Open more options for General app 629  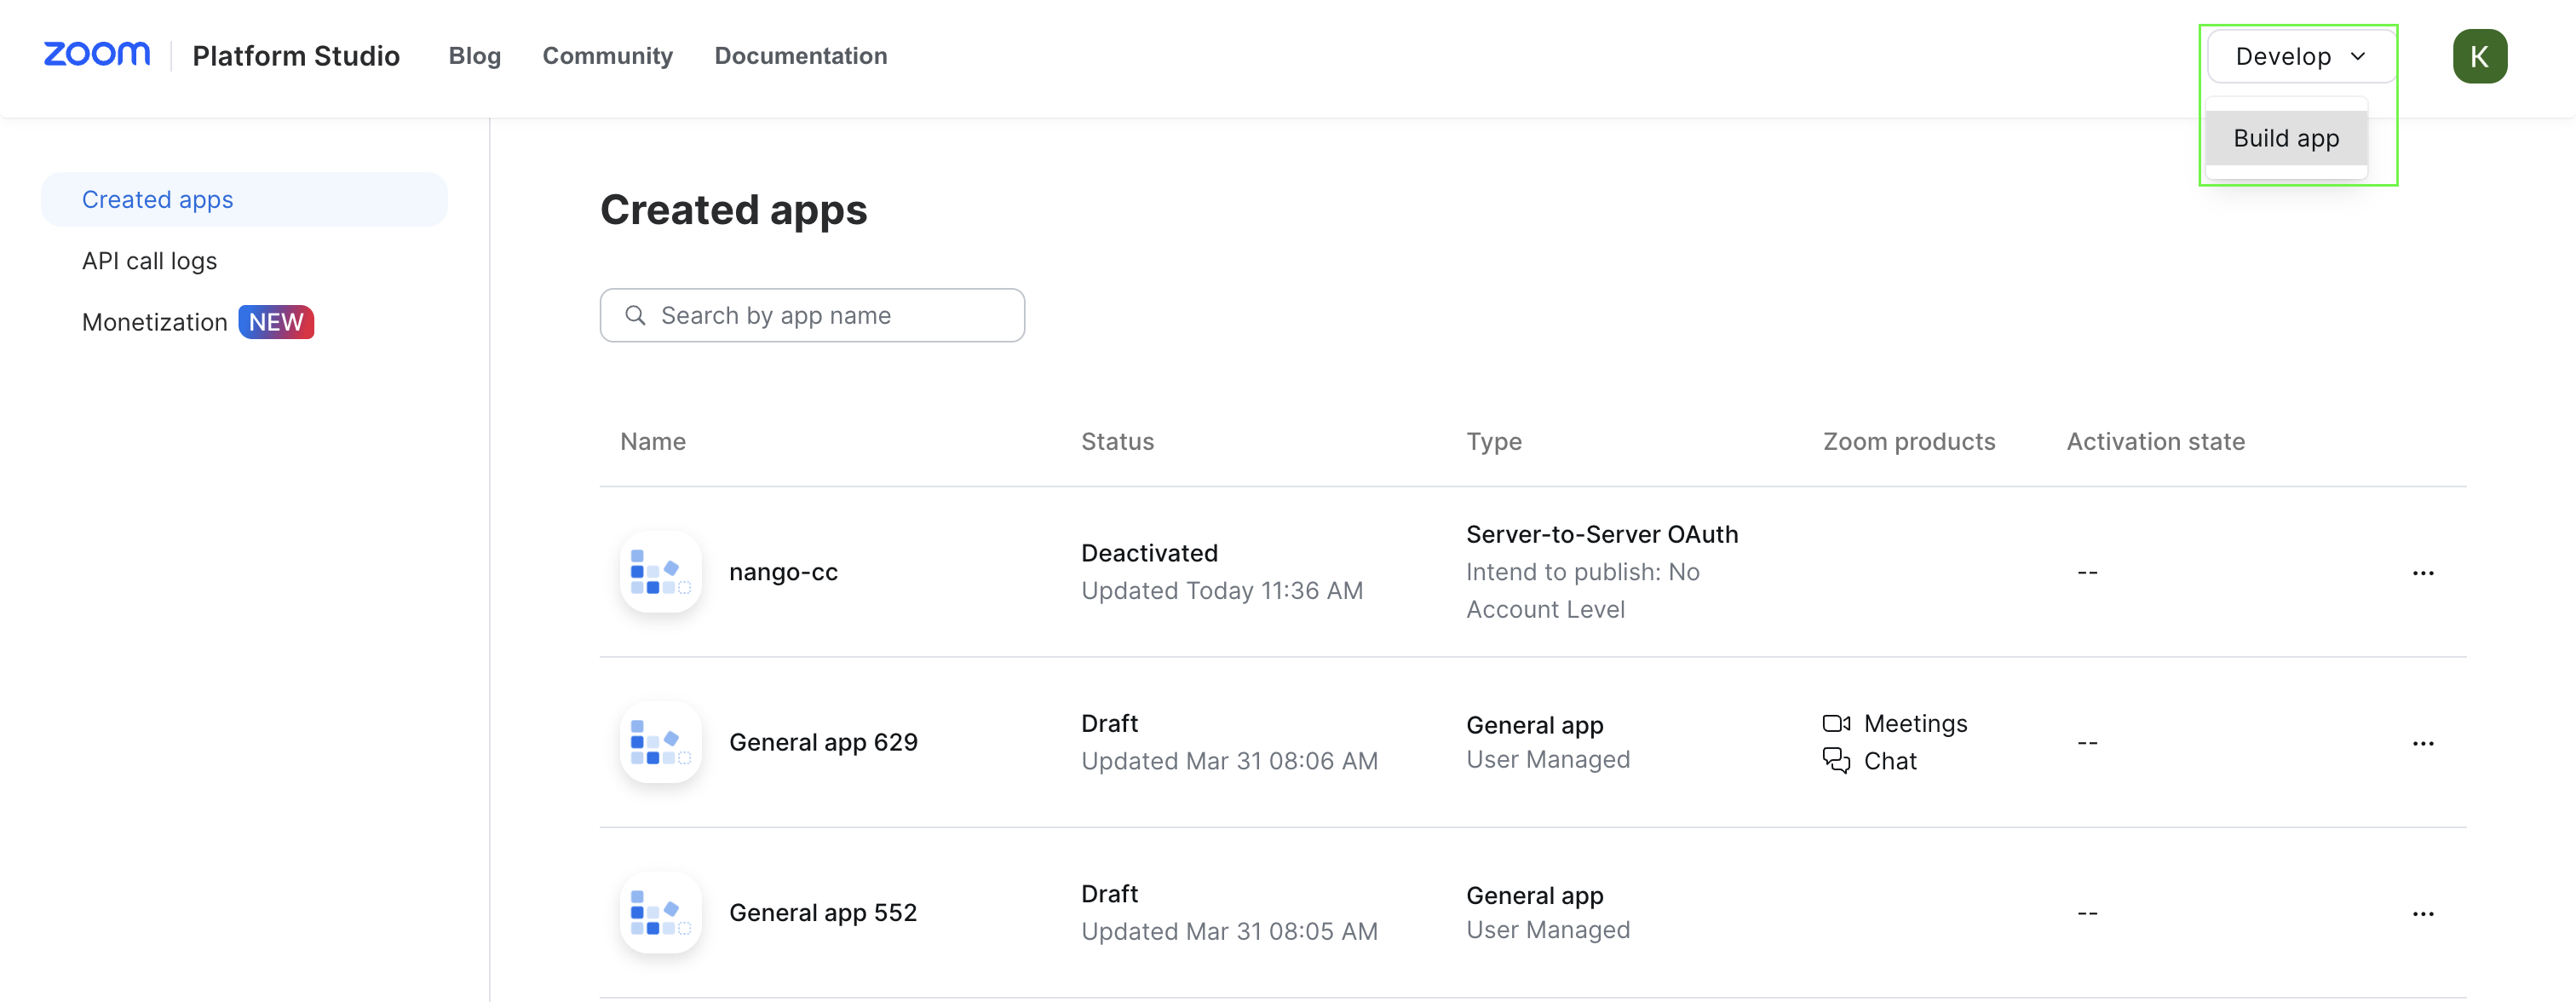[2422, 743]
